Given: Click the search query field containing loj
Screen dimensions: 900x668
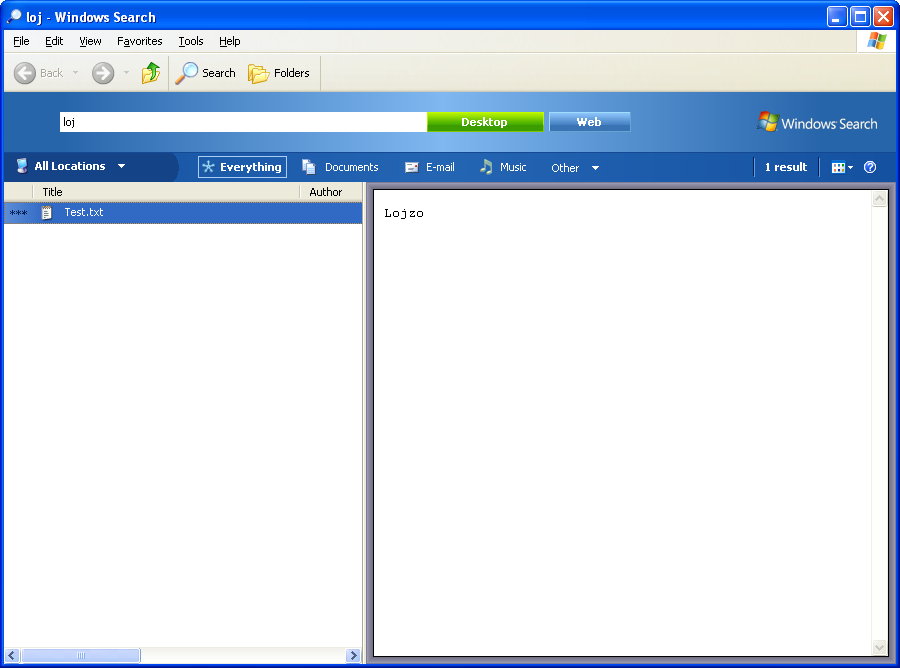Looking at the screenshot, I should click(243, 122).
